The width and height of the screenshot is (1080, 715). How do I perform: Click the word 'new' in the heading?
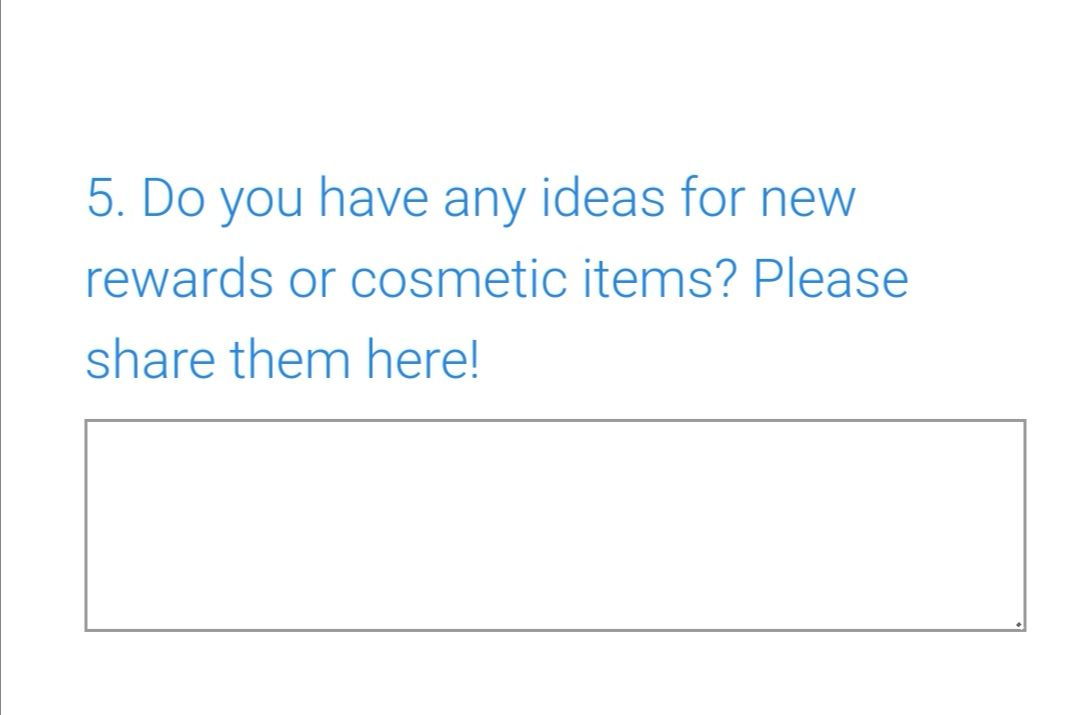click(x=808, y=199)
